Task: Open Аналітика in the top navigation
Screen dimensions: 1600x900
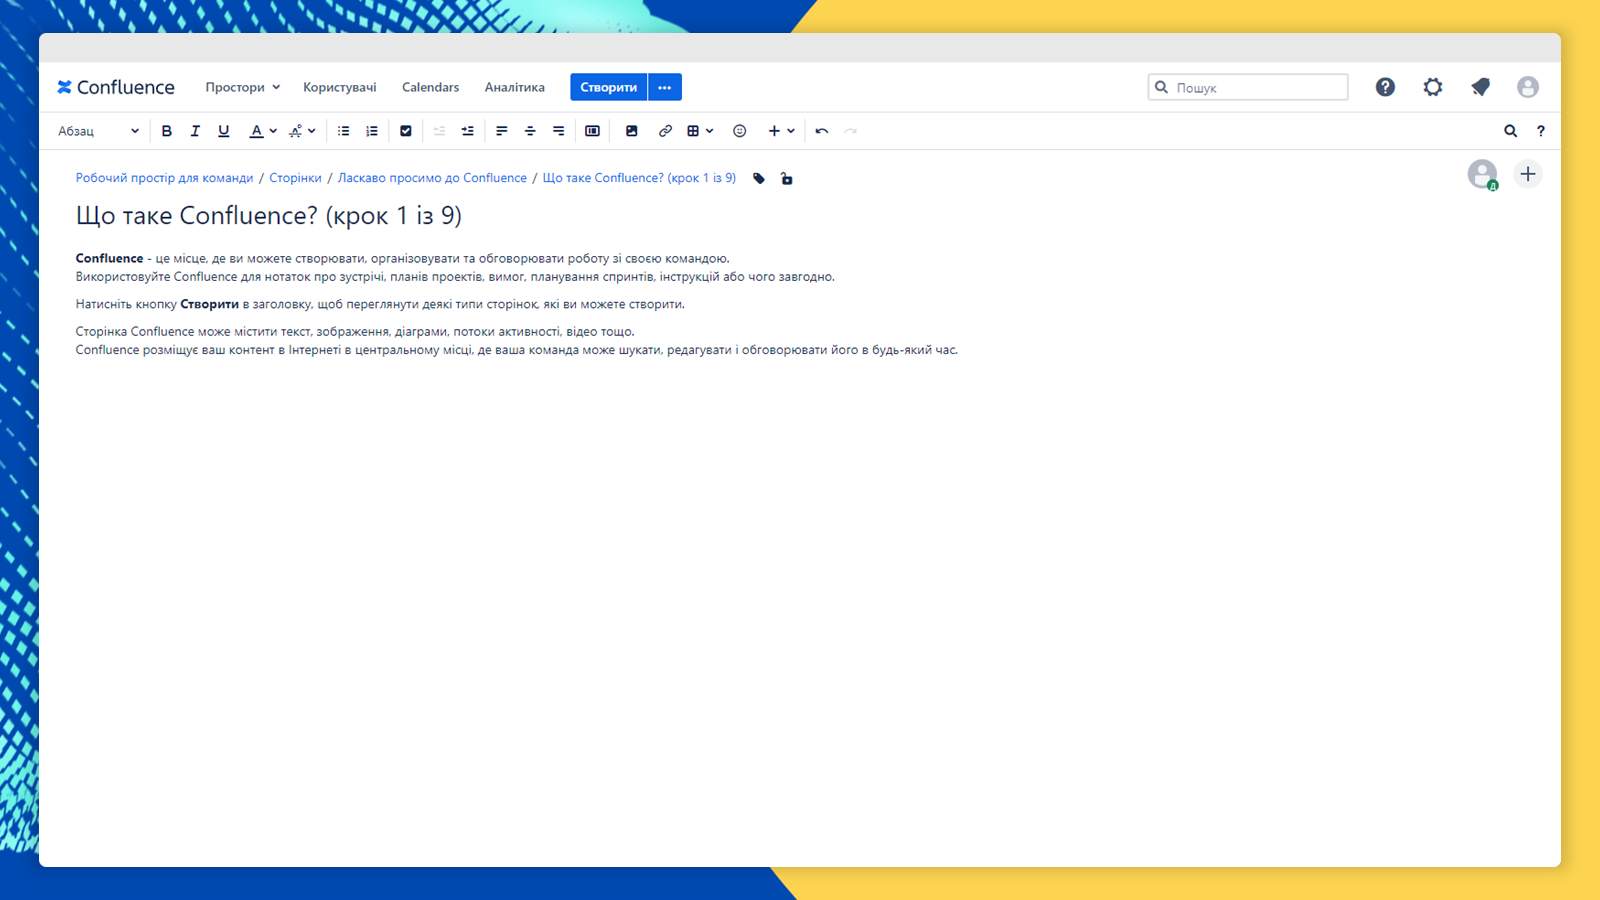Action: click(x=515, y=87)
